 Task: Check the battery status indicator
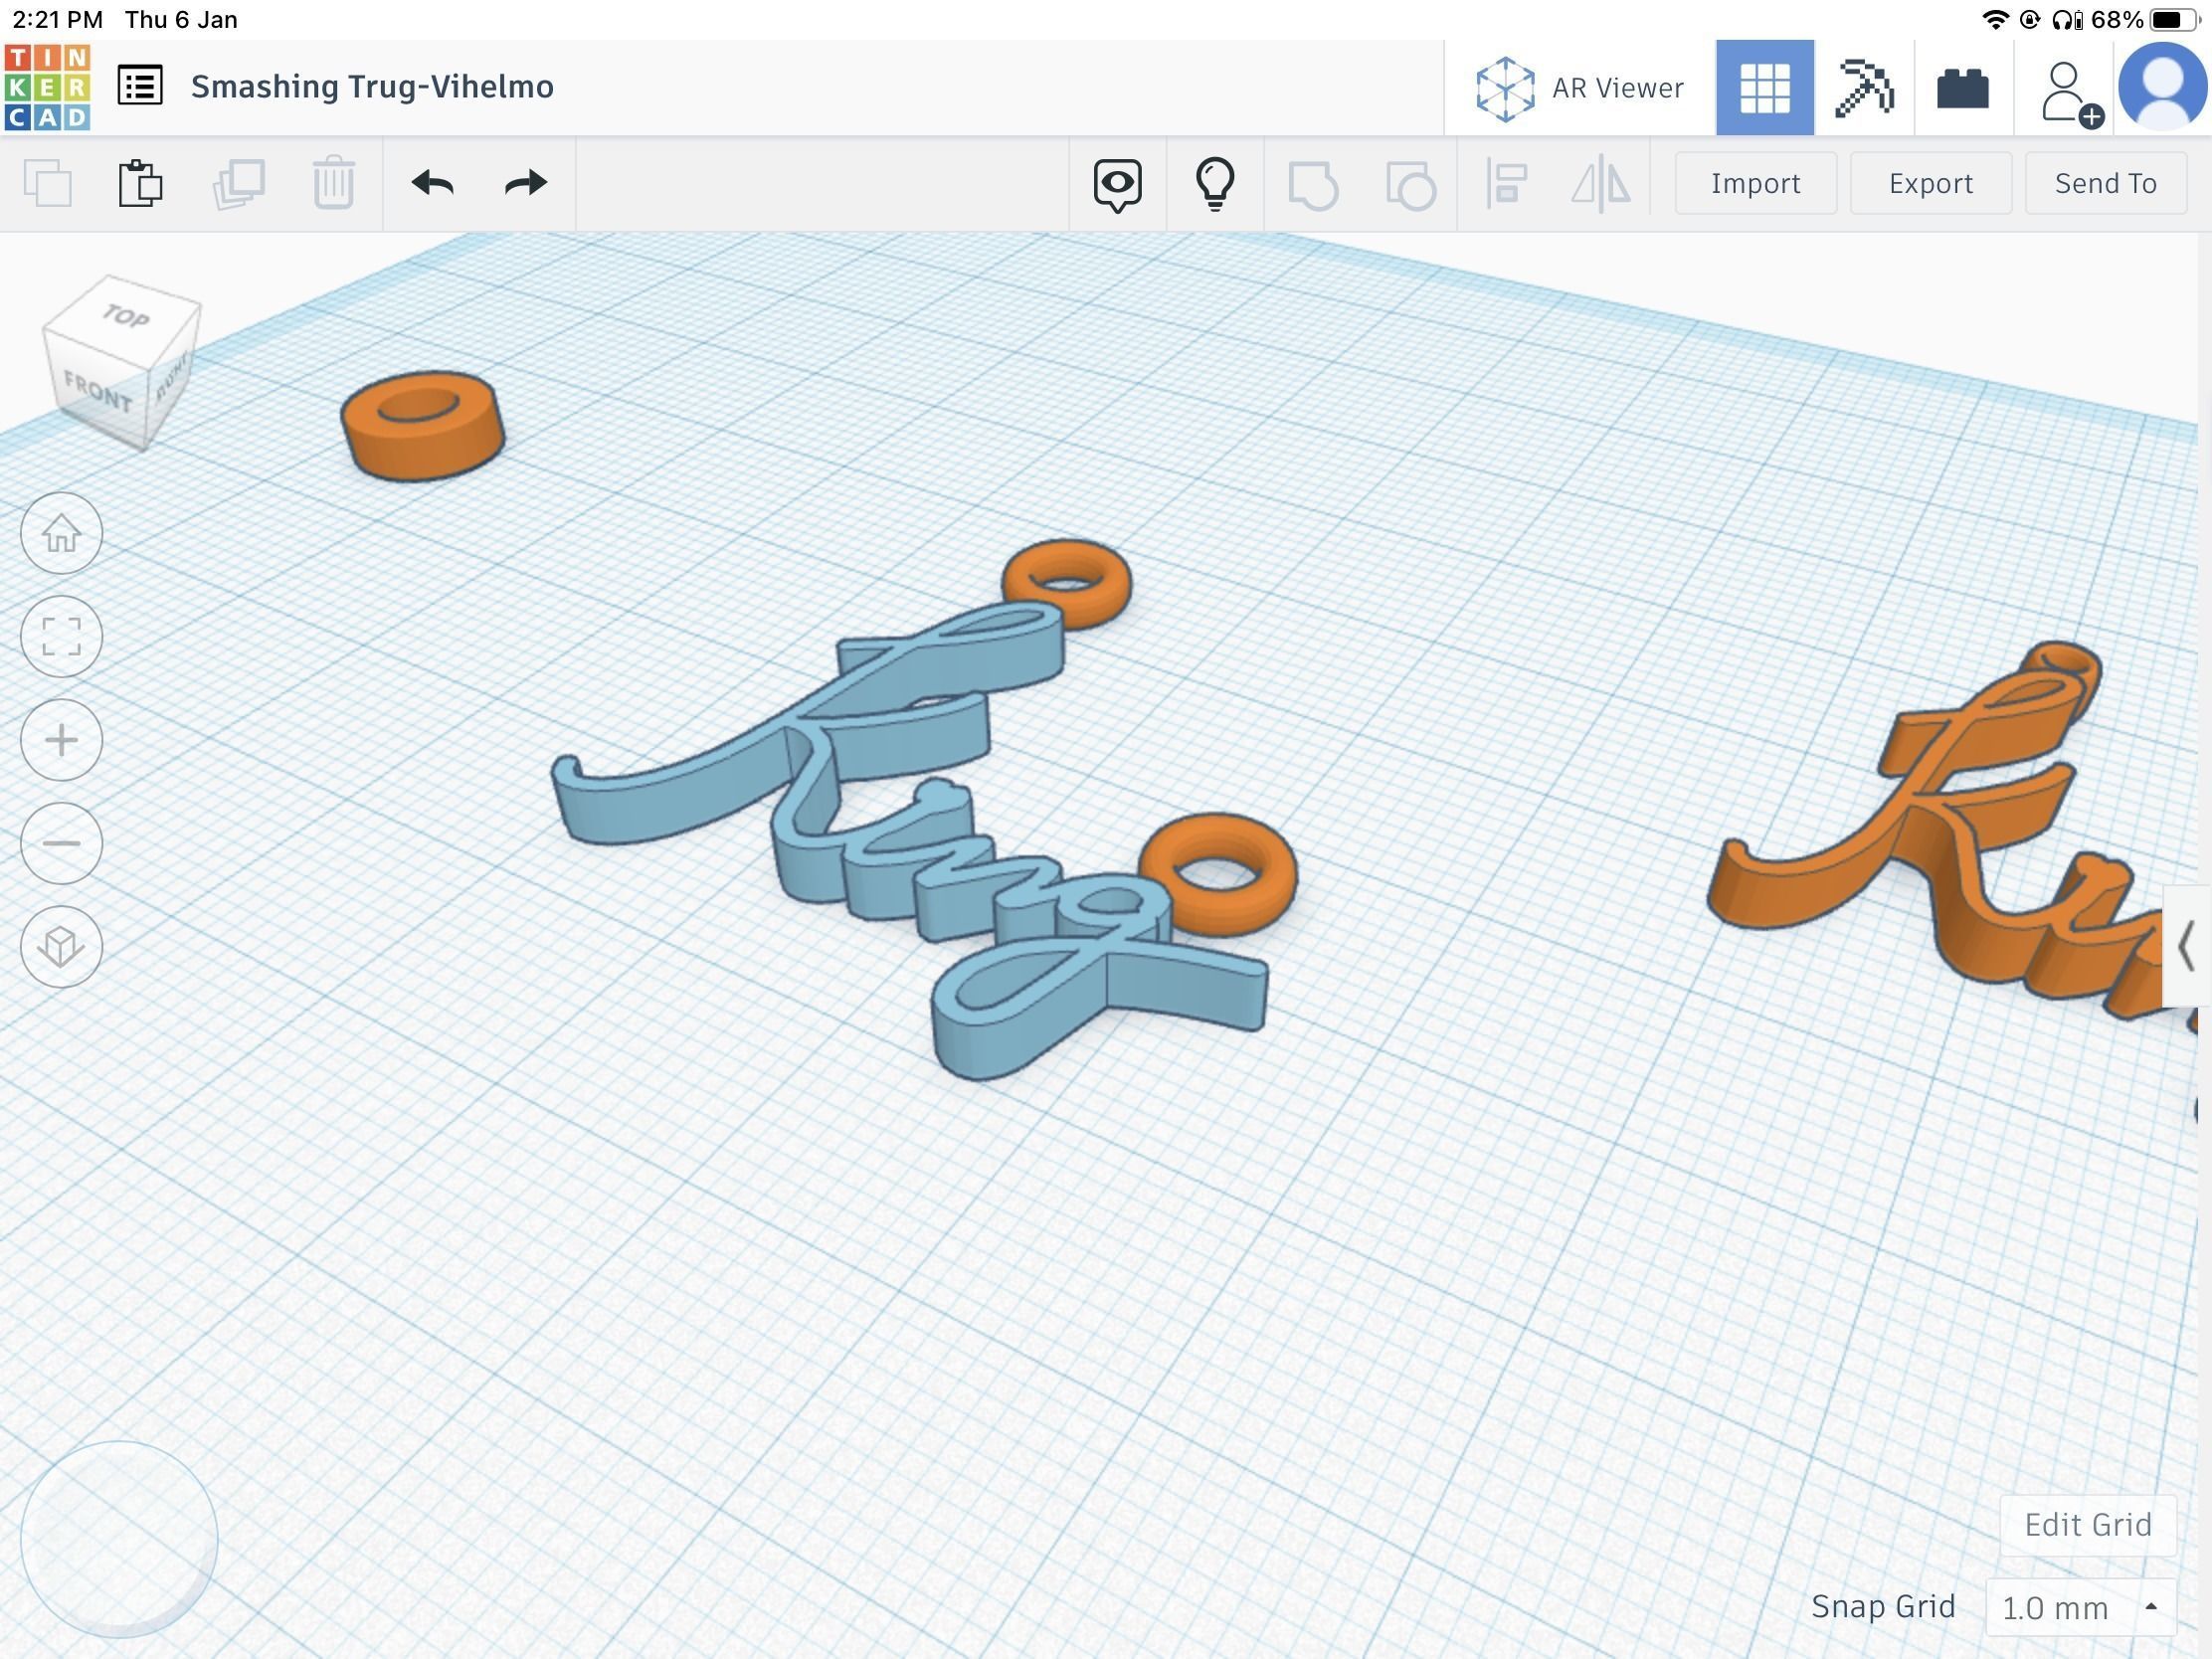[2173, 19]
